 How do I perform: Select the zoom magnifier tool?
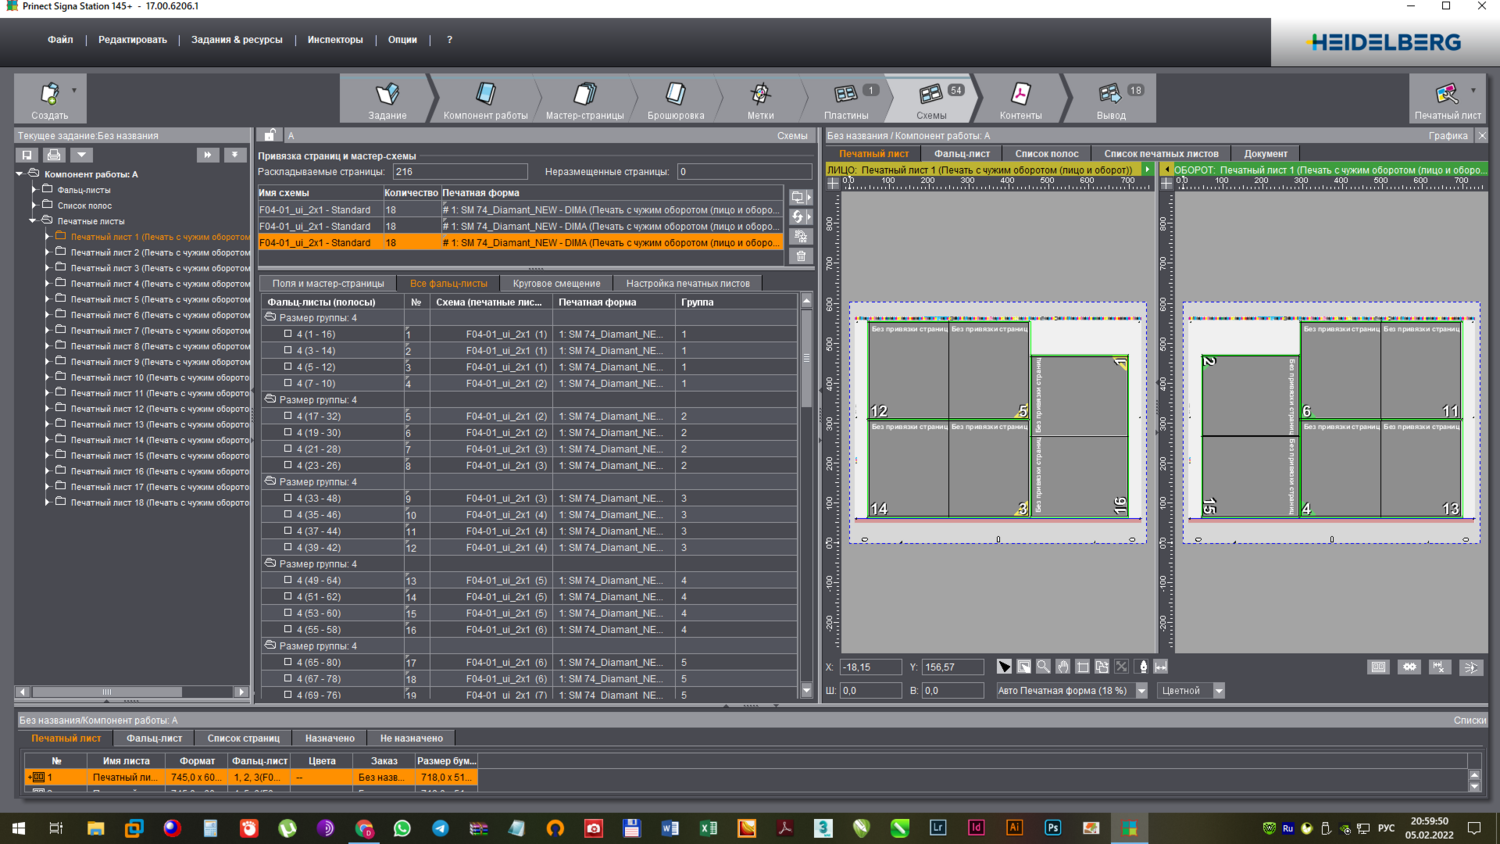[x=1043, y=667]
